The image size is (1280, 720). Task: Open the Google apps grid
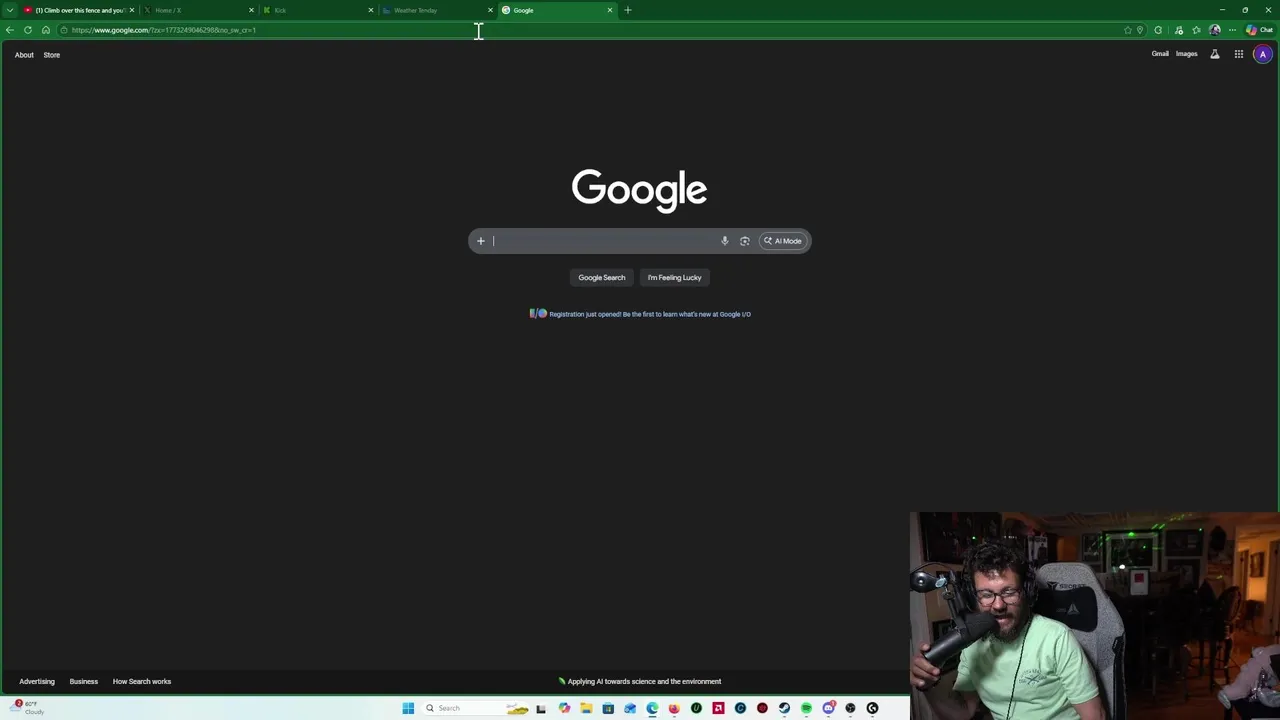1238,54
